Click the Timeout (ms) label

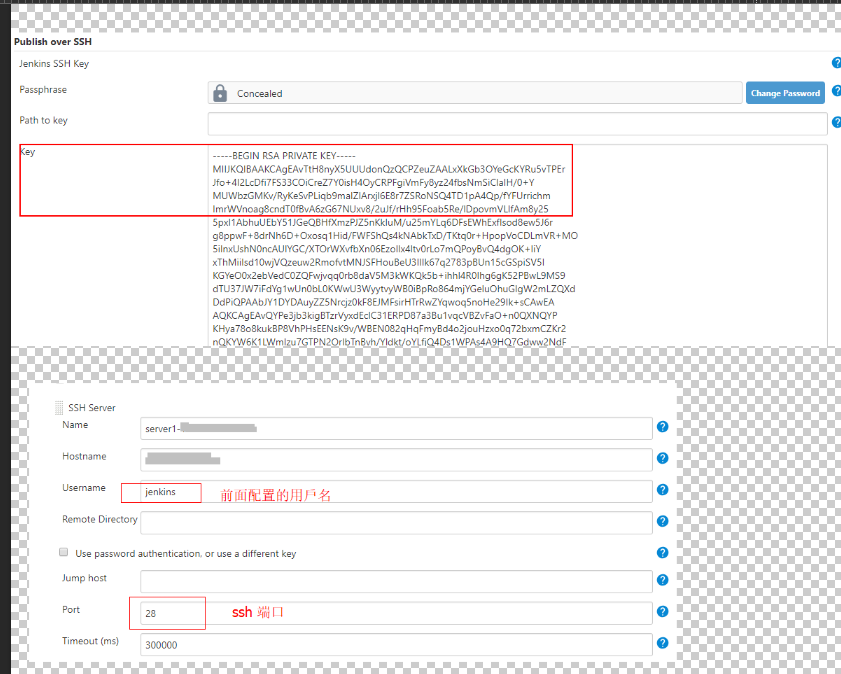pos(90,641)
